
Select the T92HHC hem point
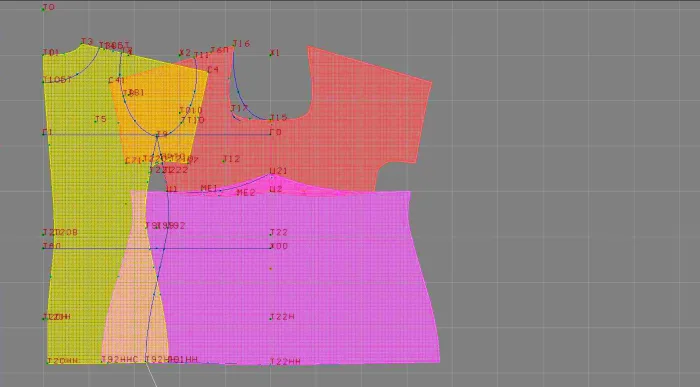point(103,361)
